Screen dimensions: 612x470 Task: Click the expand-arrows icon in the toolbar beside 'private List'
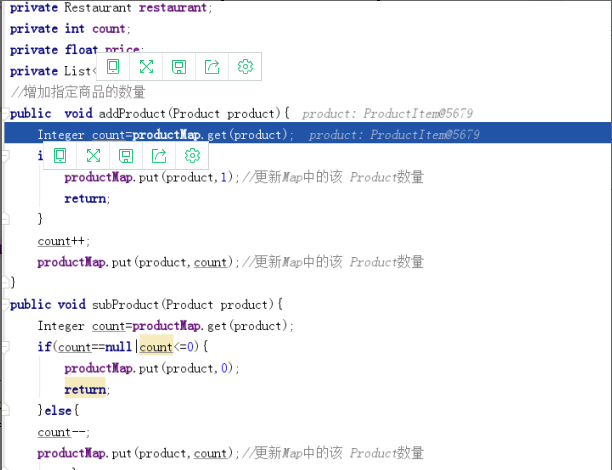pos(146,67)
